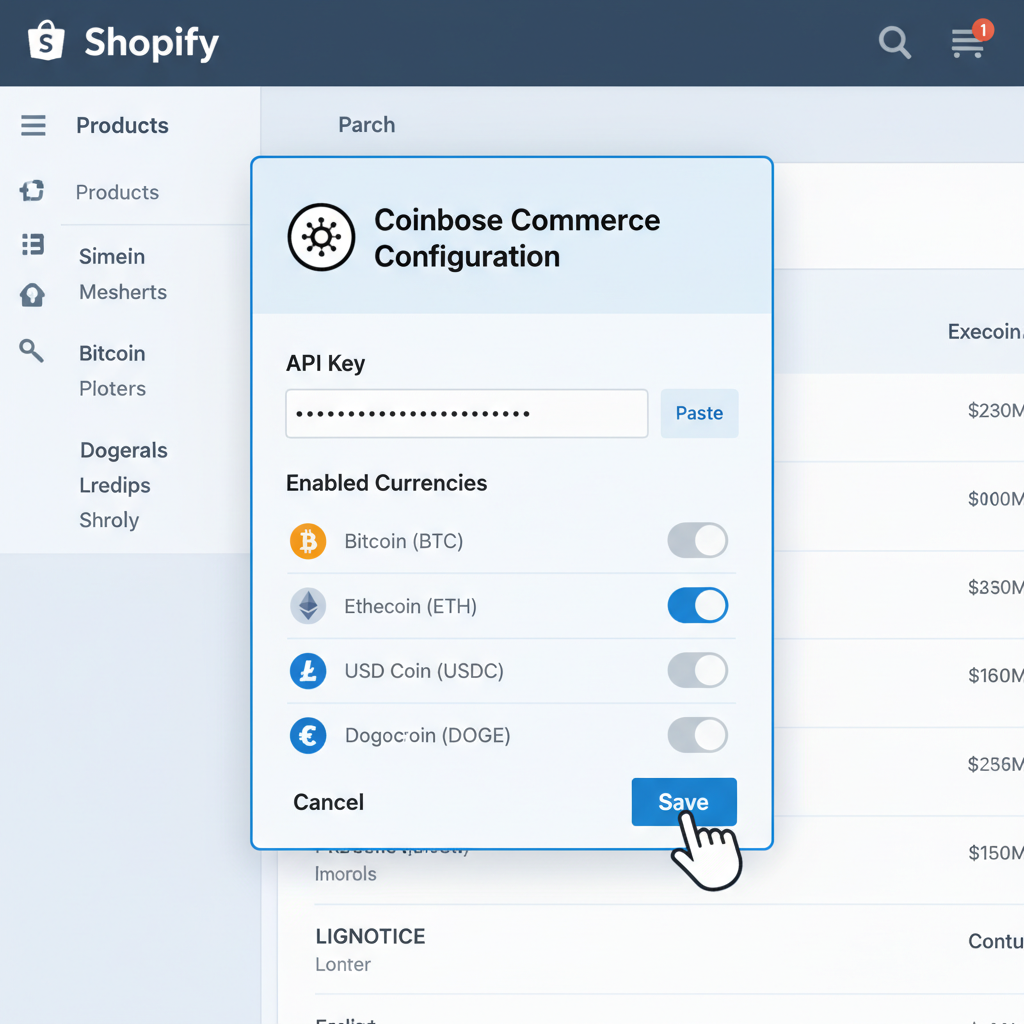This screenshot has width=1024, height=1024.
Task: Turn on the Dogecoin (DOGE) toggle
Action: pyautogui.click(x=697, y=735)
